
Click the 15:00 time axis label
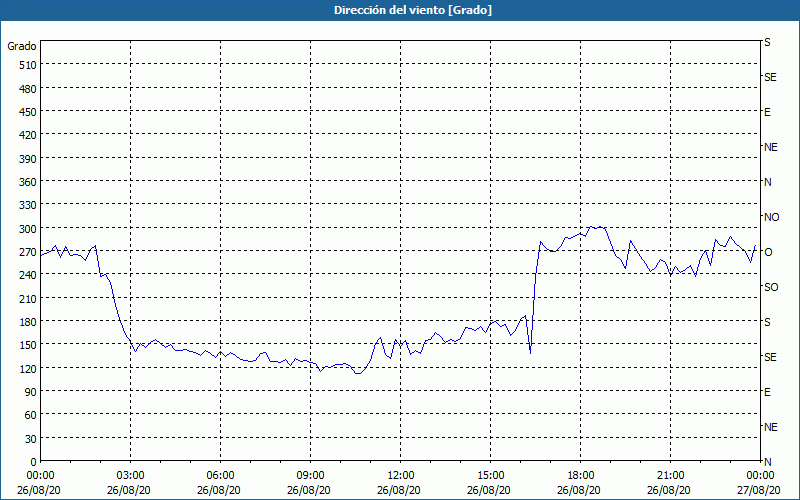coord(490,476)
